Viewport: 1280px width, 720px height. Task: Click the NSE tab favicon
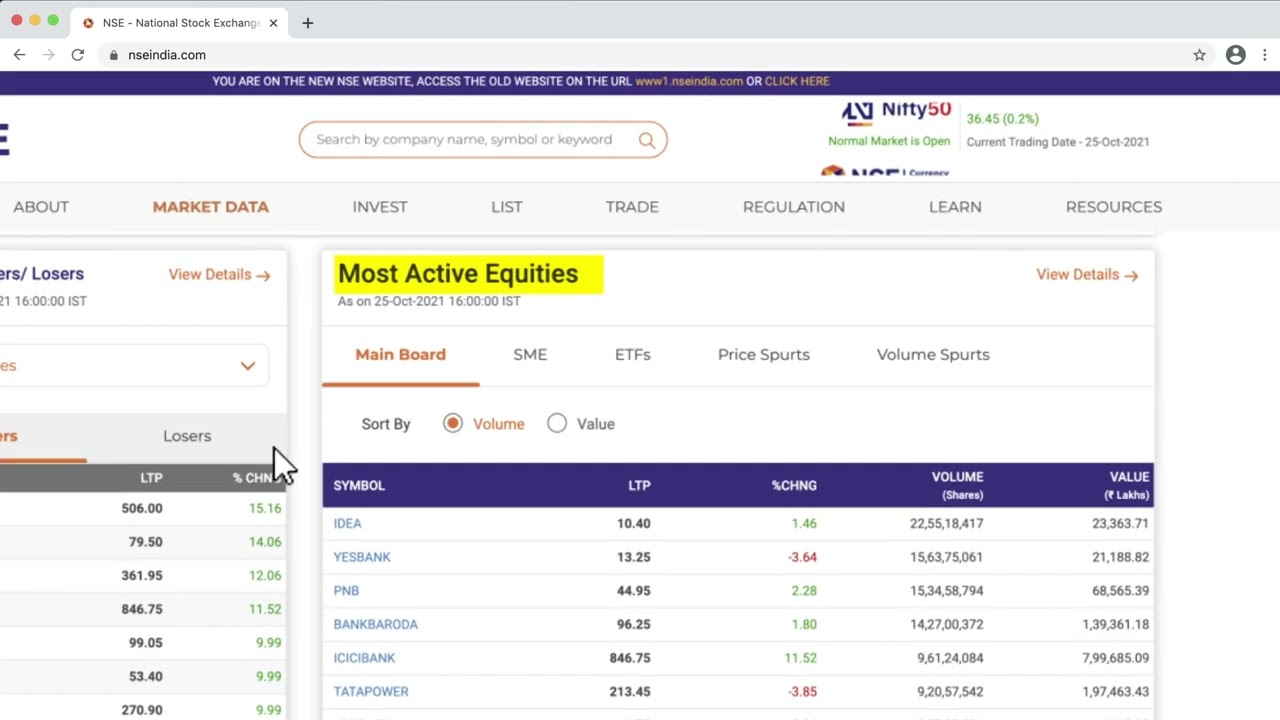click(x=88, y=22)
